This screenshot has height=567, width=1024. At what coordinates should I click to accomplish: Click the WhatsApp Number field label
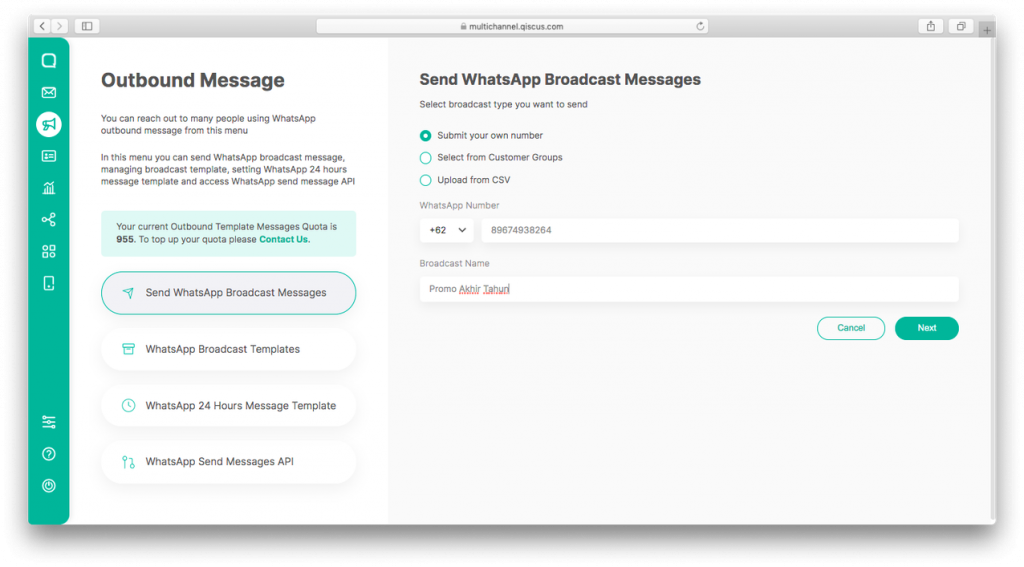[459, 206]
